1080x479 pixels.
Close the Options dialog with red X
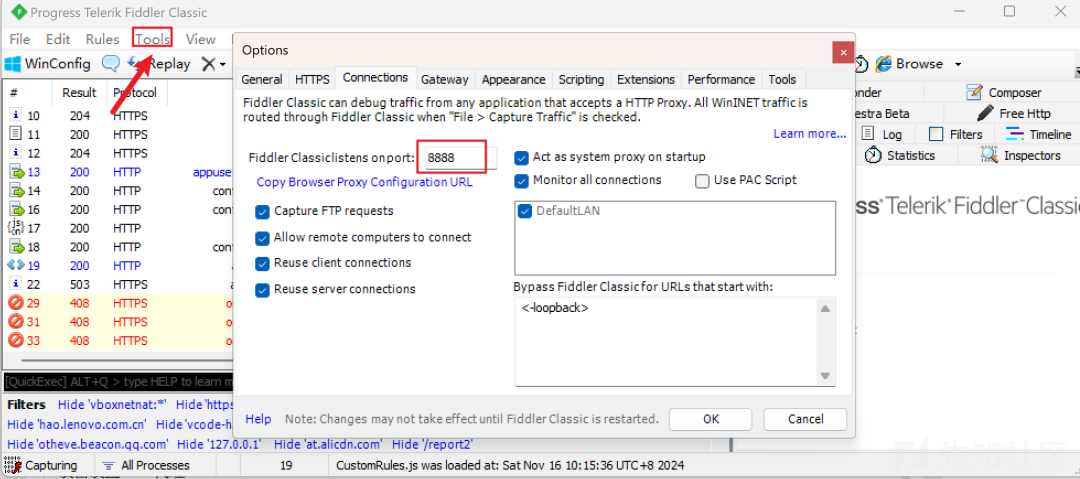click(x=842, y=53)
